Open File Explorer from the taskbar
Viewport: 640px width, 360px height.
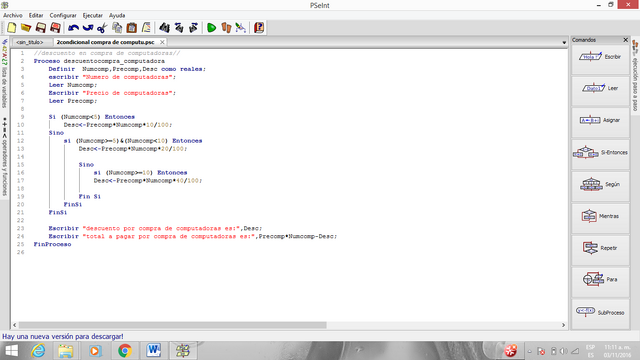tap(66, 351)
